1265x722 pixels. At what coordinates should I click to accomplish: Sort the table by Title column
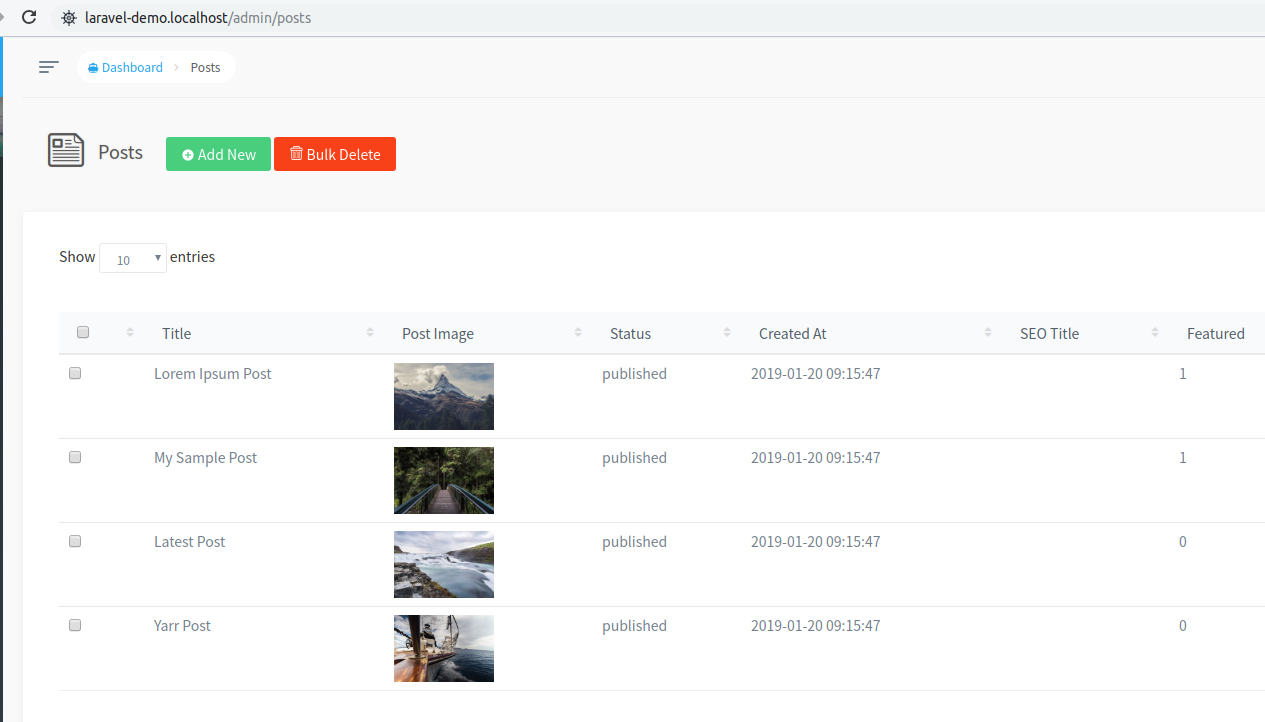tap(369, 332)
